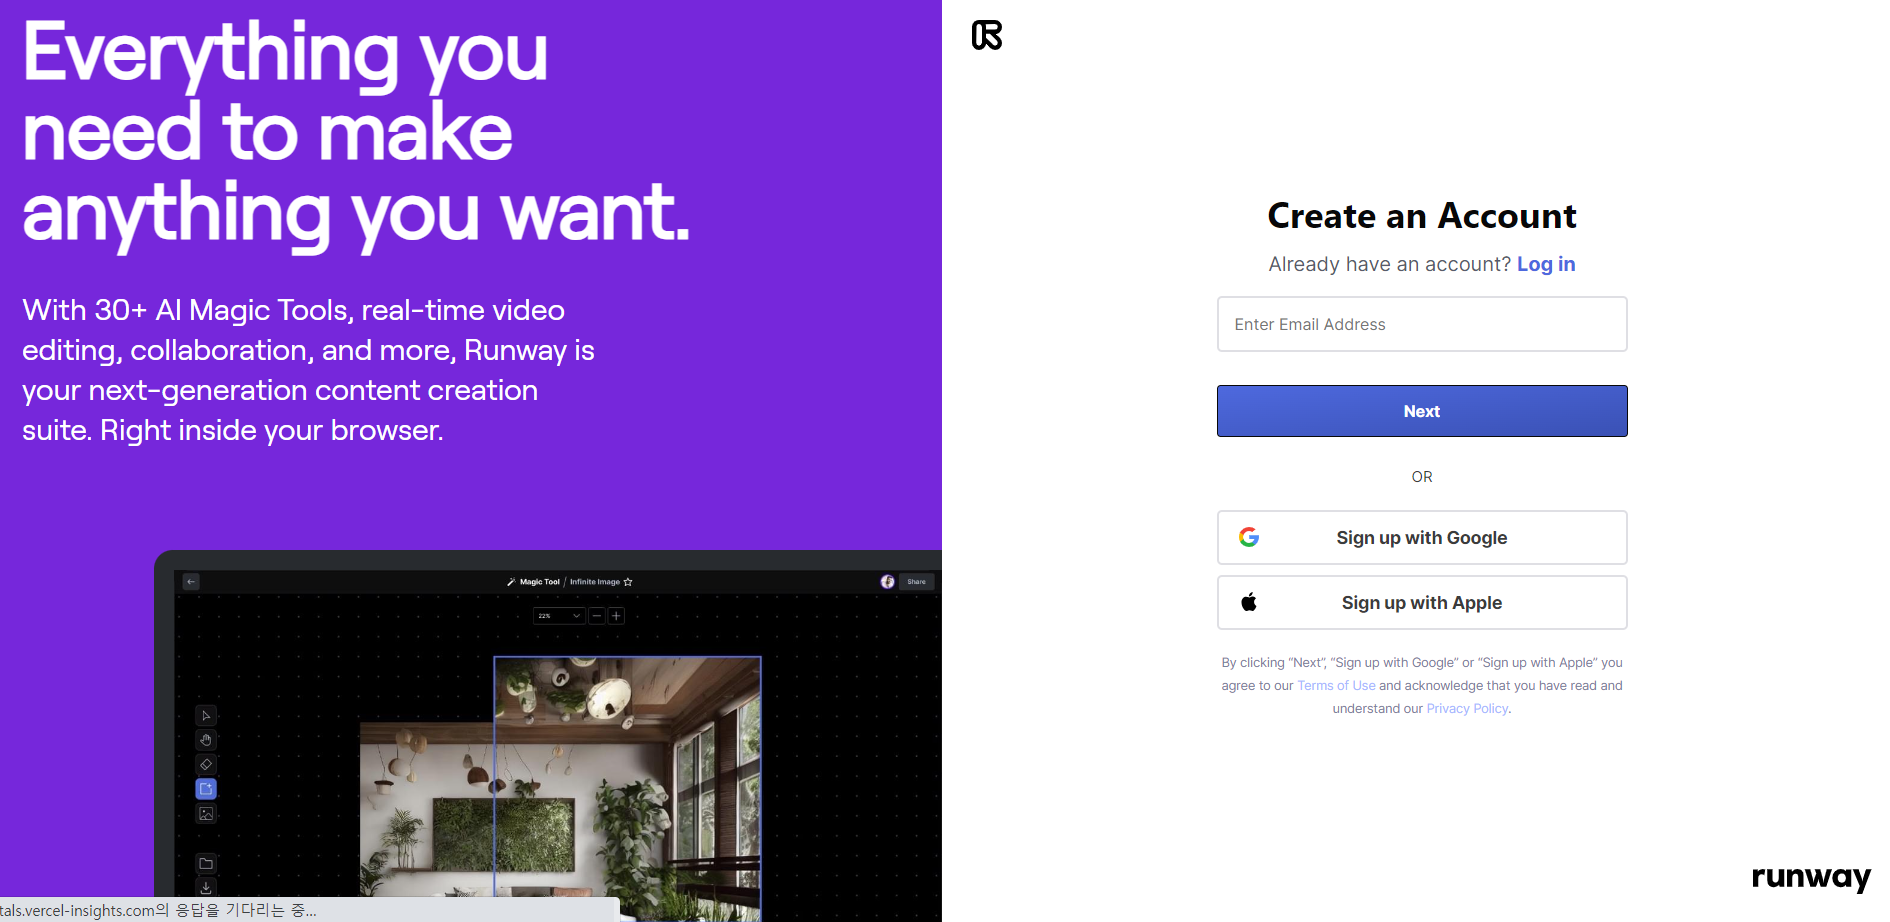Click the zoom out minus icon in preview
The image size is (1890, 922).
click(597, 616)
